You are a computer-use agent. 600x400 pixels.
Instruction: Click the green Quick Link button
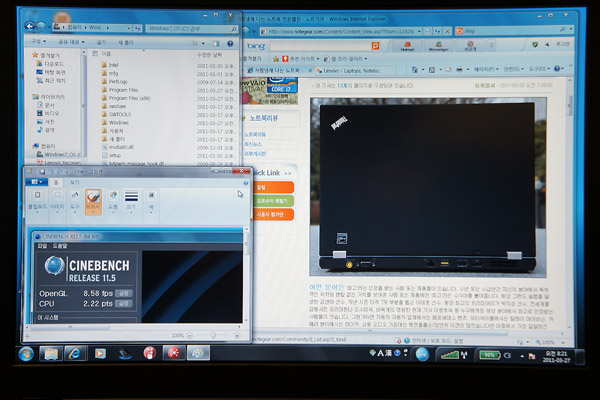click(273, 201)
